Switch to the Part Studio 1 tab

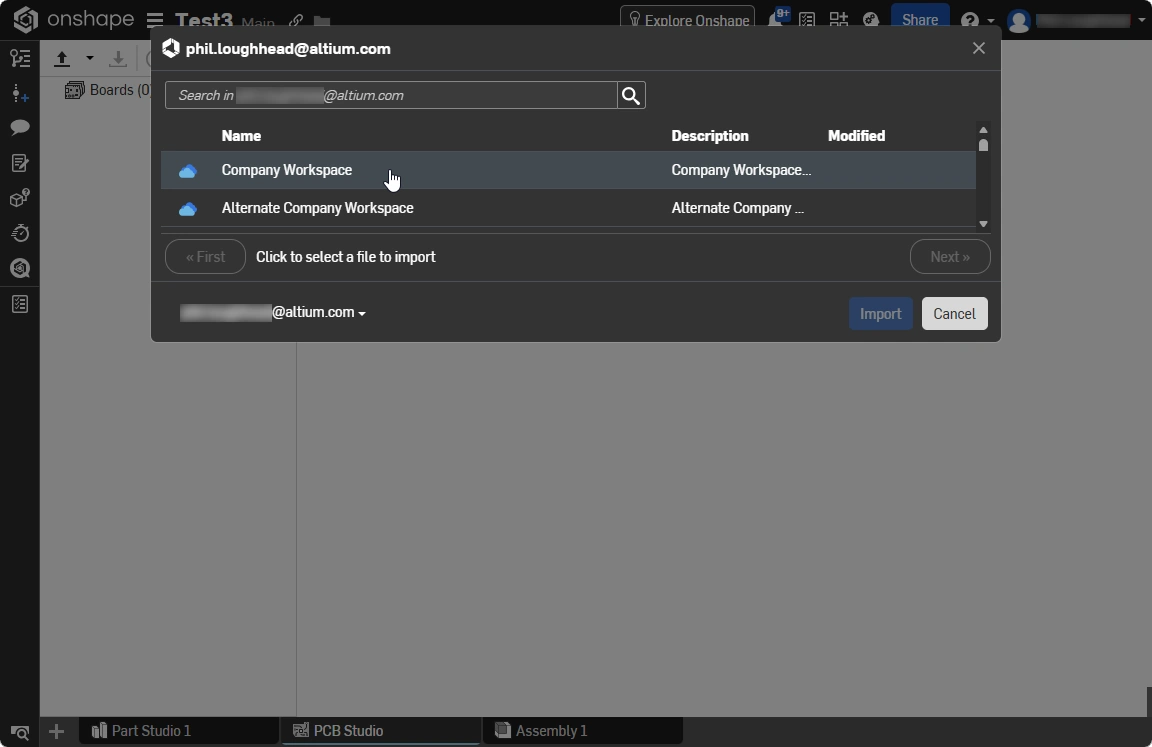click(179, 731)
